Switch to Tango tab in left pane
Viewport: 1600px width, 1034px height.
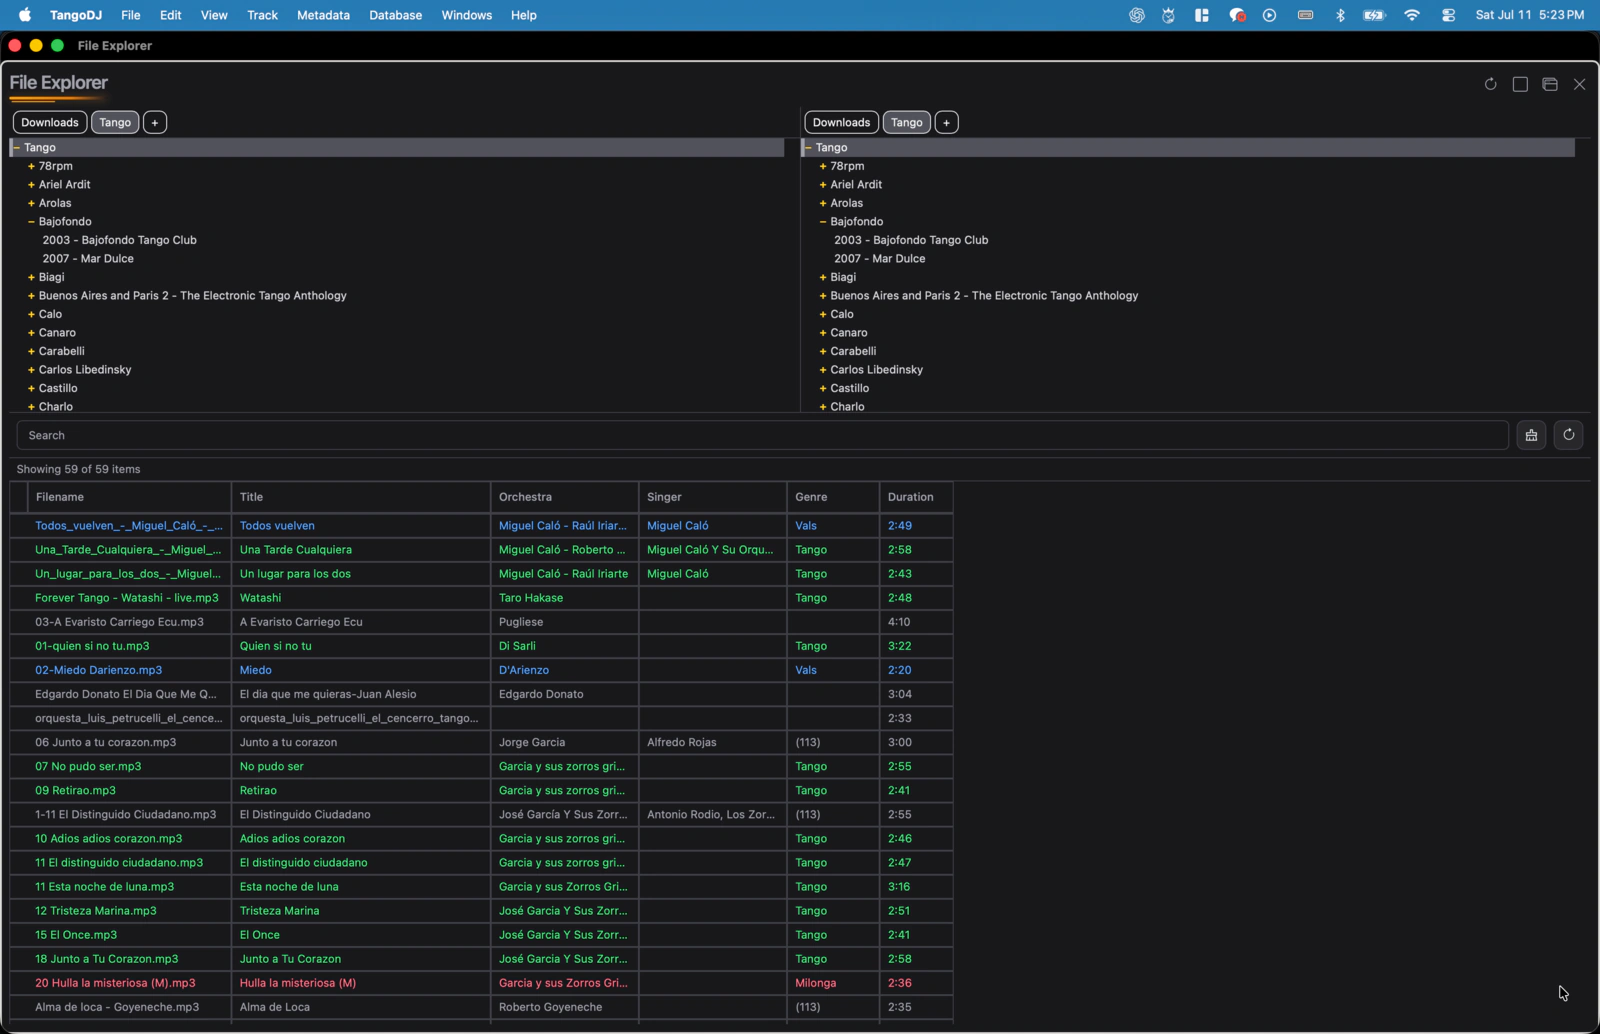[x=115, y=122]
